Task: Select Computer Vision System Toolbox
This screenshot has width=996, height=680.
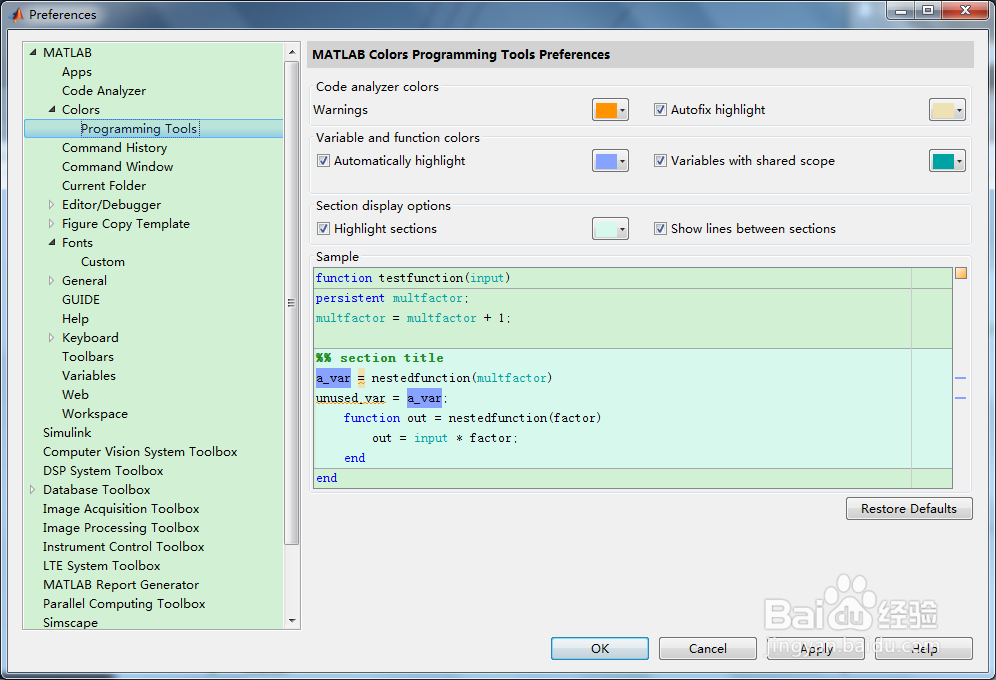Action: pyautogui.click(x=140, y=451)
